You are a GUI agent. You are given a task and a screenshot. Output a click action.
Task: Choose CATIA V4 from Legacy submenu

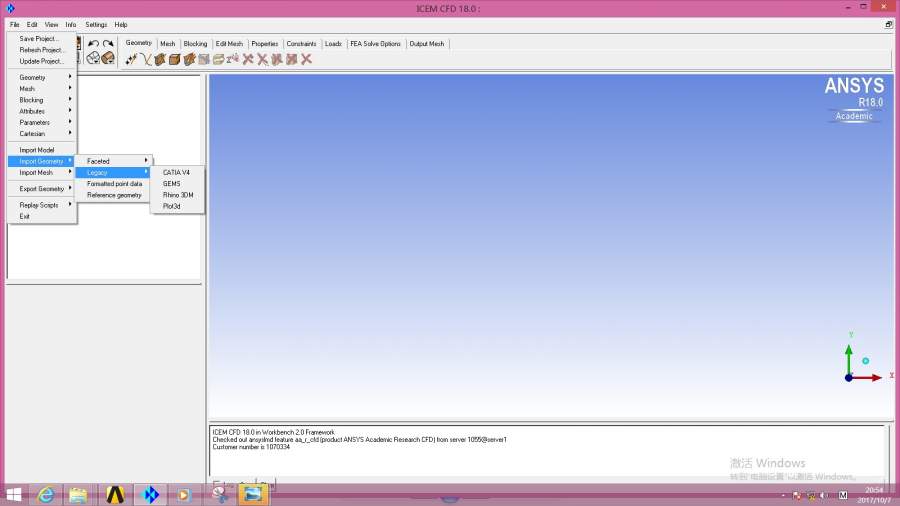pyautogui.click(x=177, y=173)
